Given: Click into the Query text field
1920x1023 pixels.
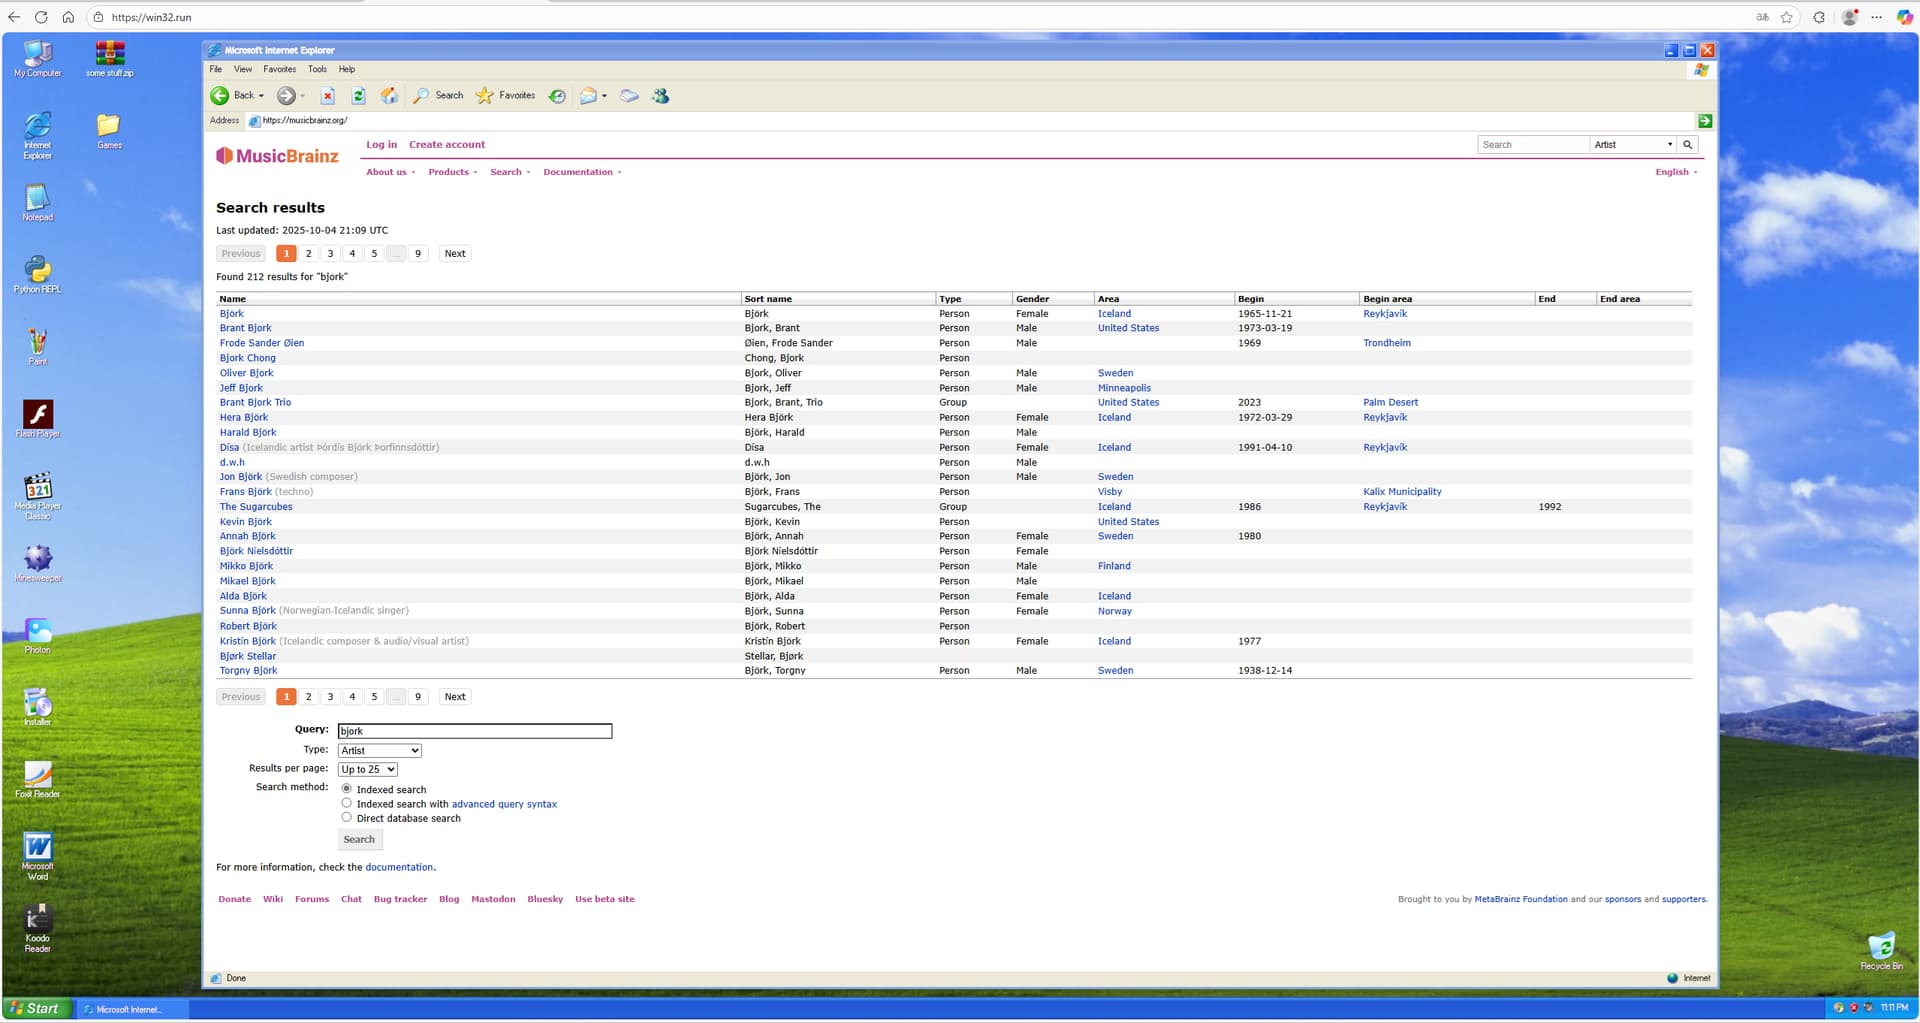Looking at the screenshot, I should (x=474, y=731).
